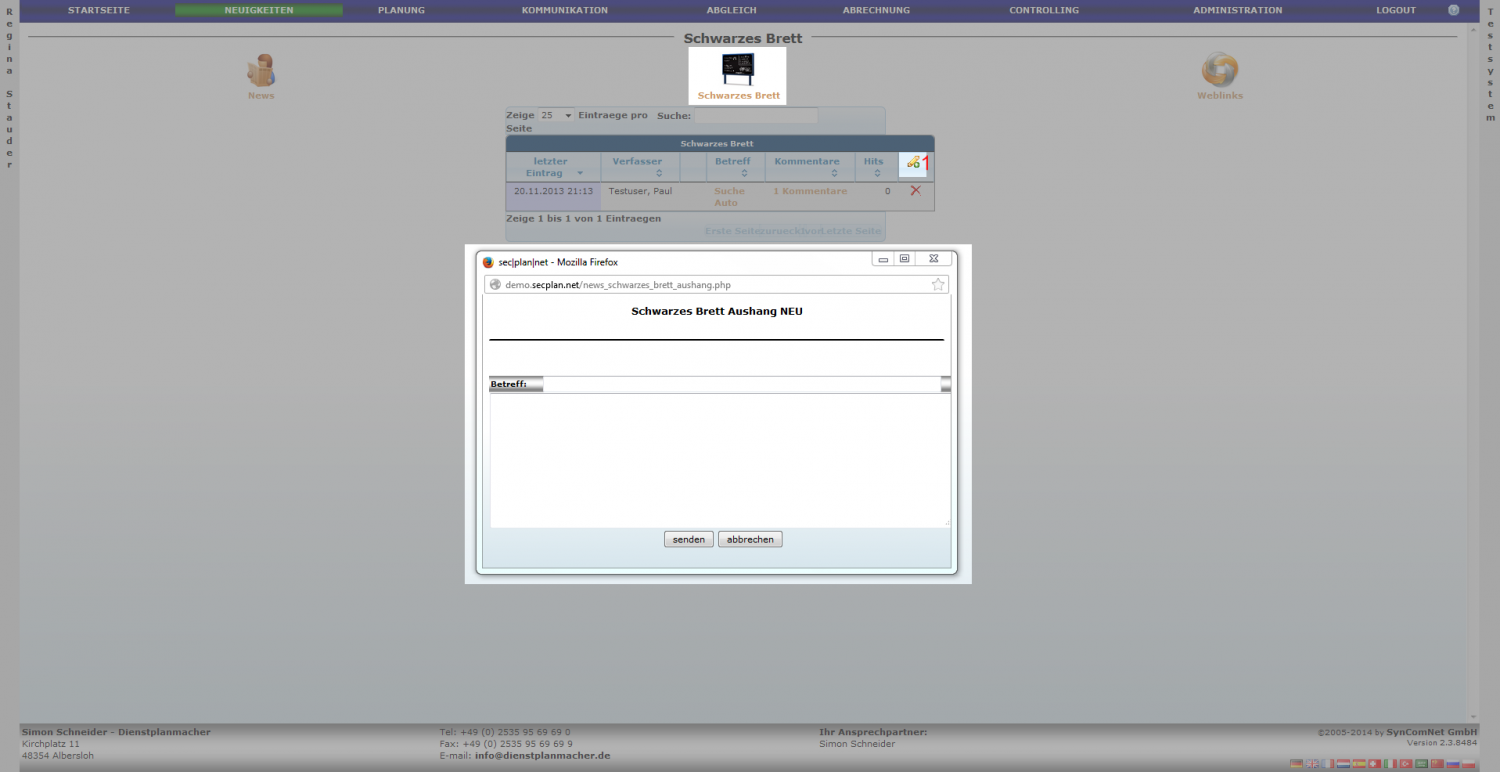Click the popup URL address bar
This screenshot has width=1500, height=772.
pos(716,285)
